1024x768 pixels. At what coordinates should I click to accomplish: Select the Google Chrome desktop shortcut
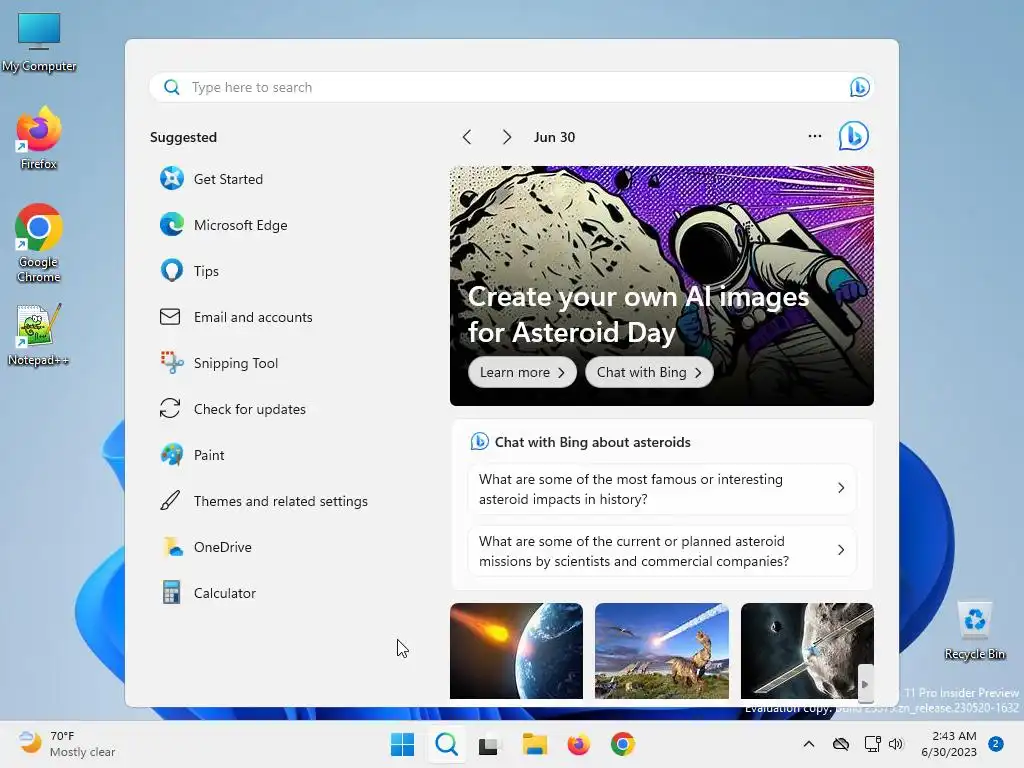tap(39, 243)
